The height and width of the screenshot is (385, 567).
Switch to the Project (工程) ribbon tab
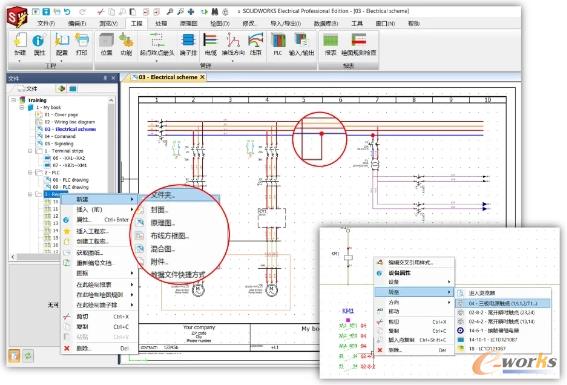[x=136, y=23]
